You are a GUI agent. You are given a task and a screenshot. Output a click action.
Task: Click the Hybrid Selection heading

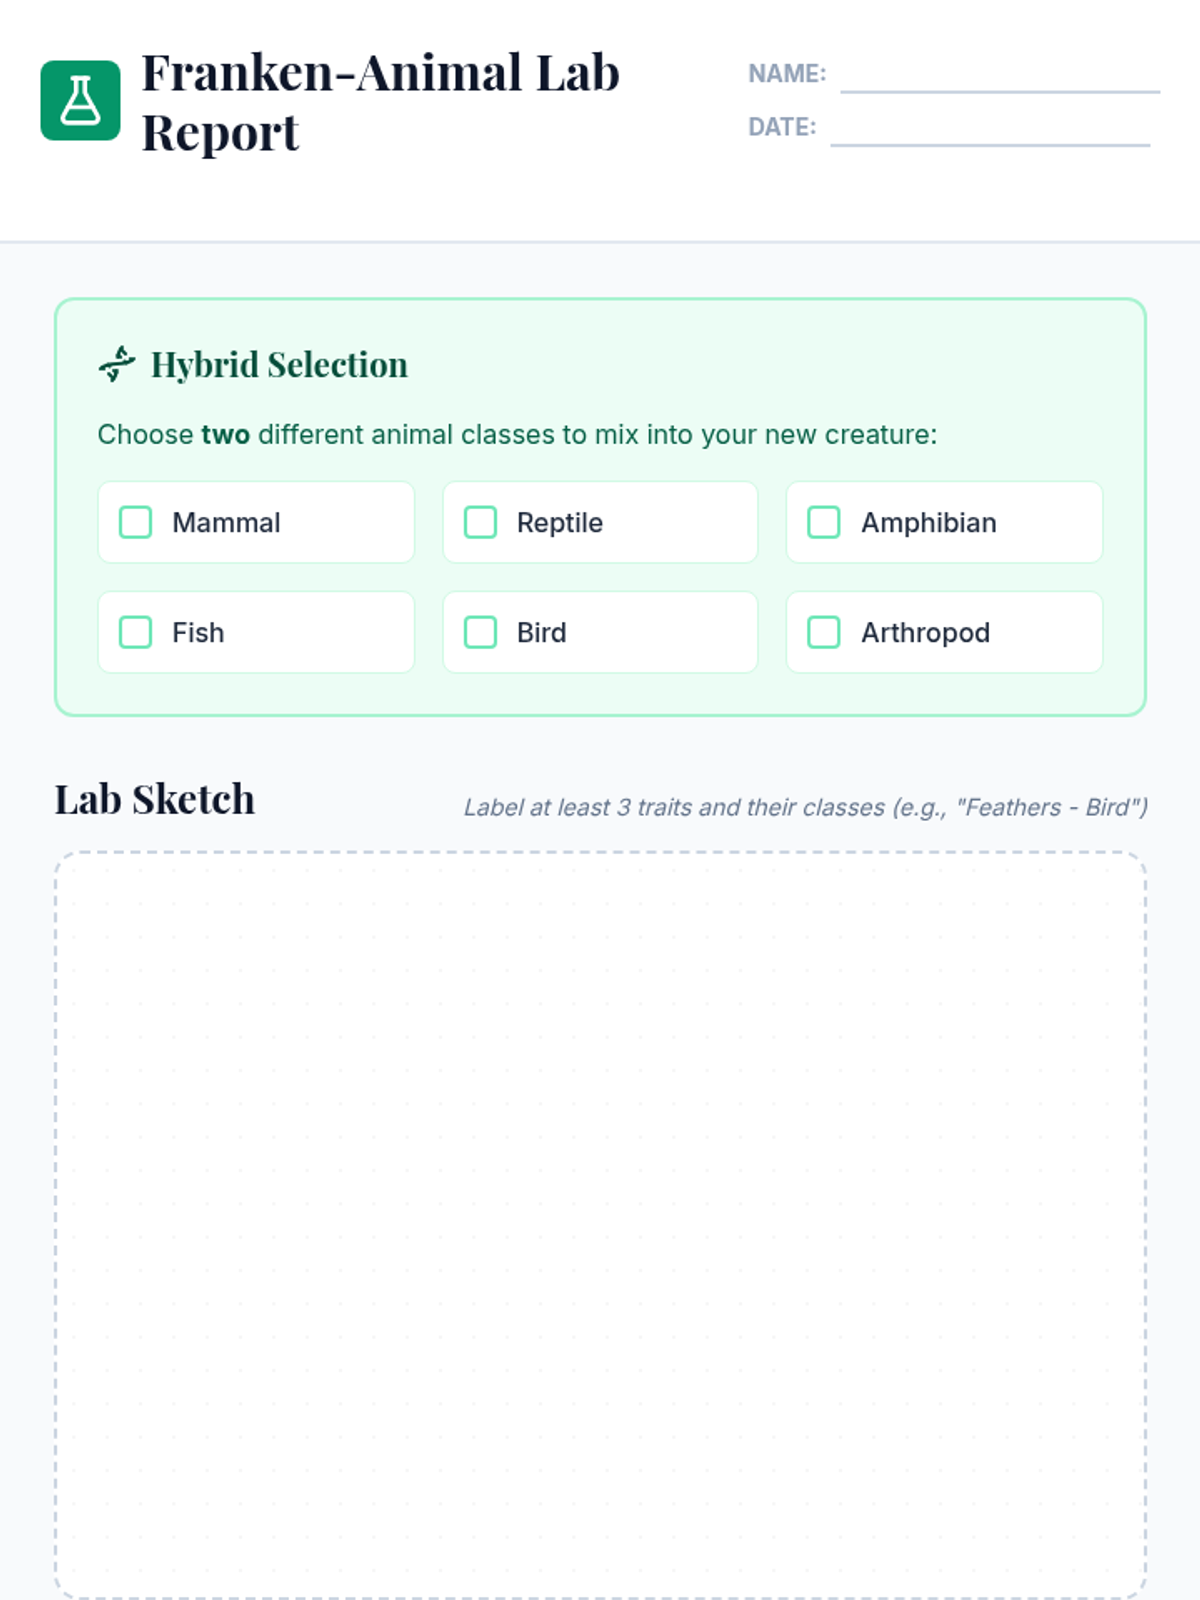[x=279, y=365]
